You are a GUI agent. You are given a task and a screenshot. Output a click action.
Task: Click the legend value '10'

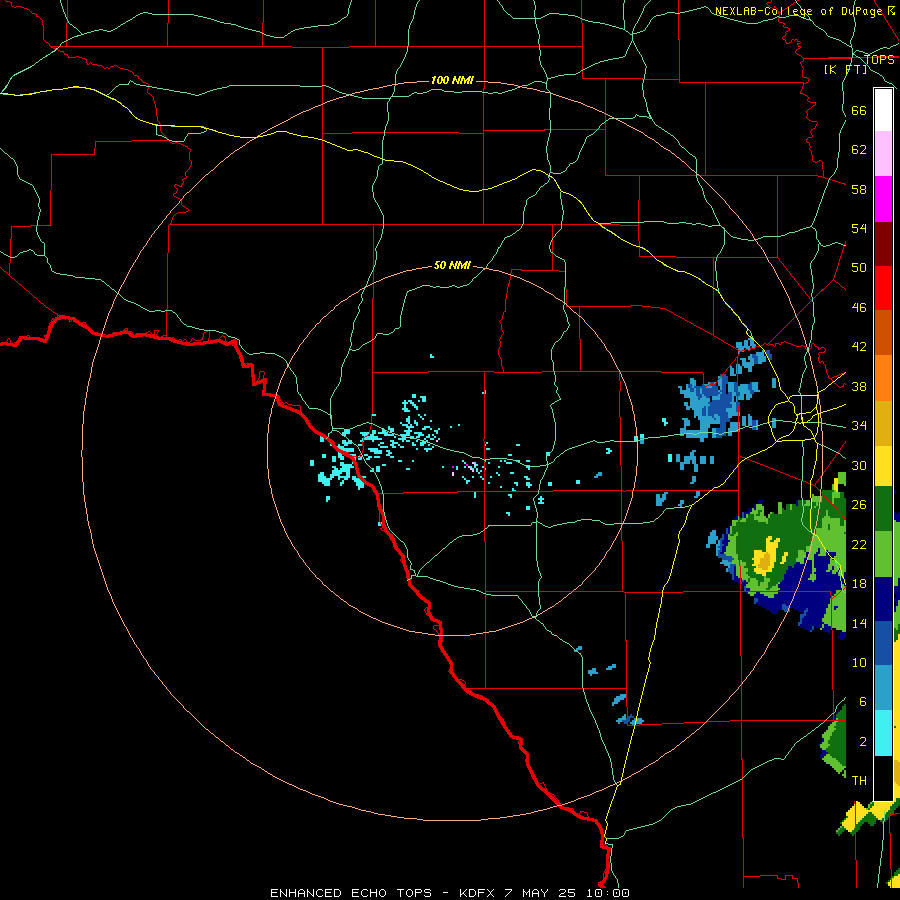point(859,662)
